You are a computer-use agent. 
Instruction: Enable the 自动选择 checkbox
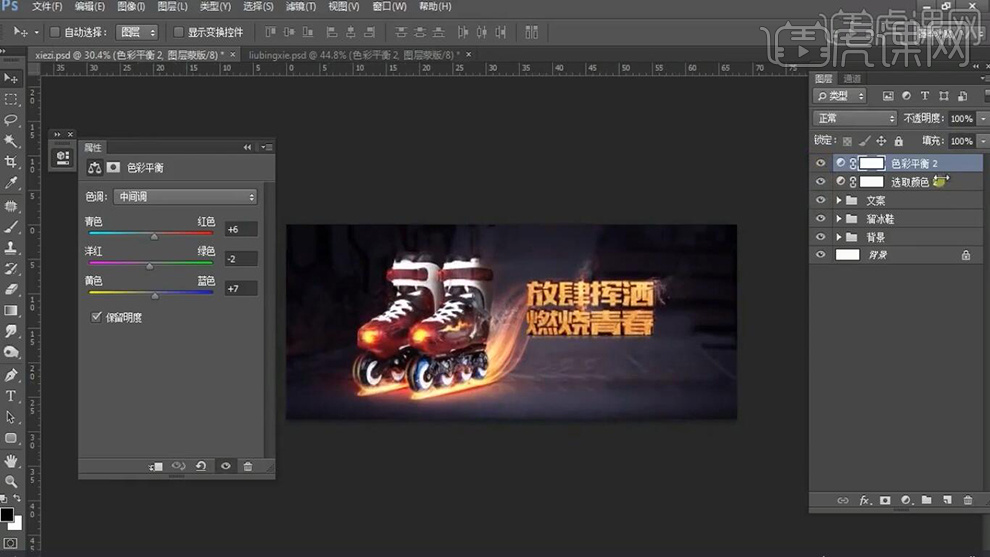(x=55, y=32)
